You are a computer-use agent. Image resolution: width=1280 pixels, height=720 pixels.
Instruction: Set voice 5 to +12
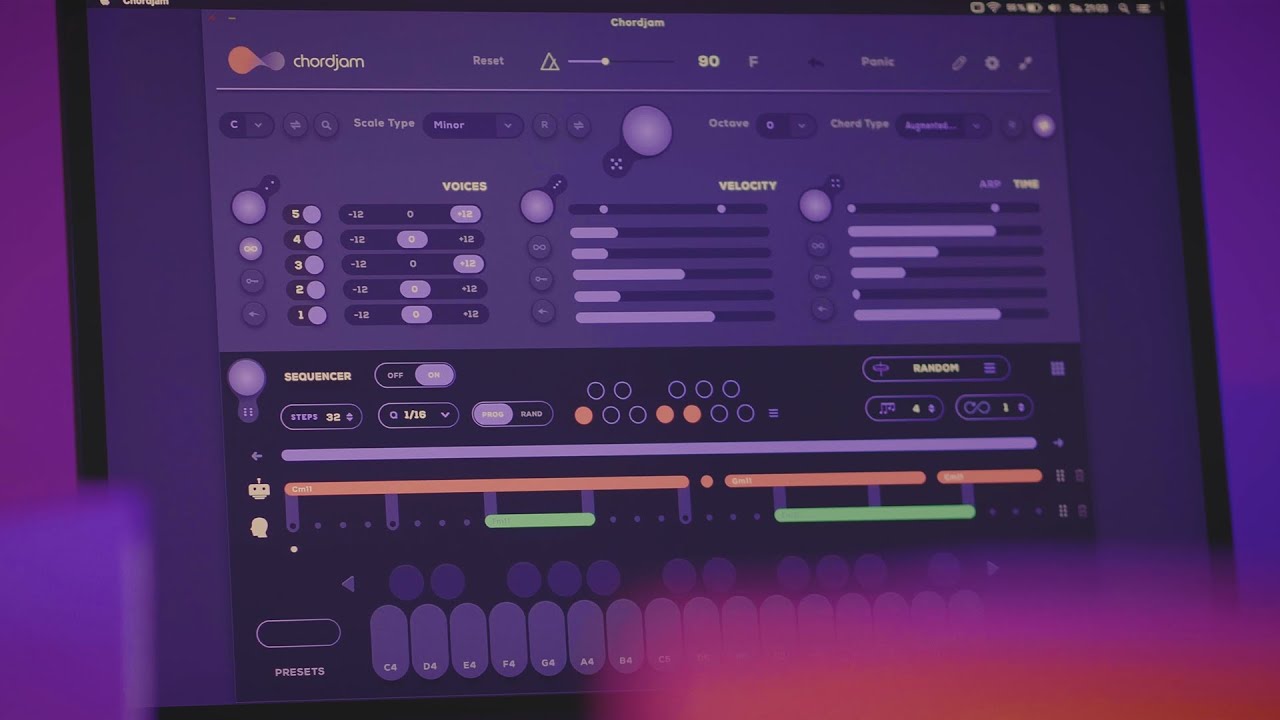464,214
